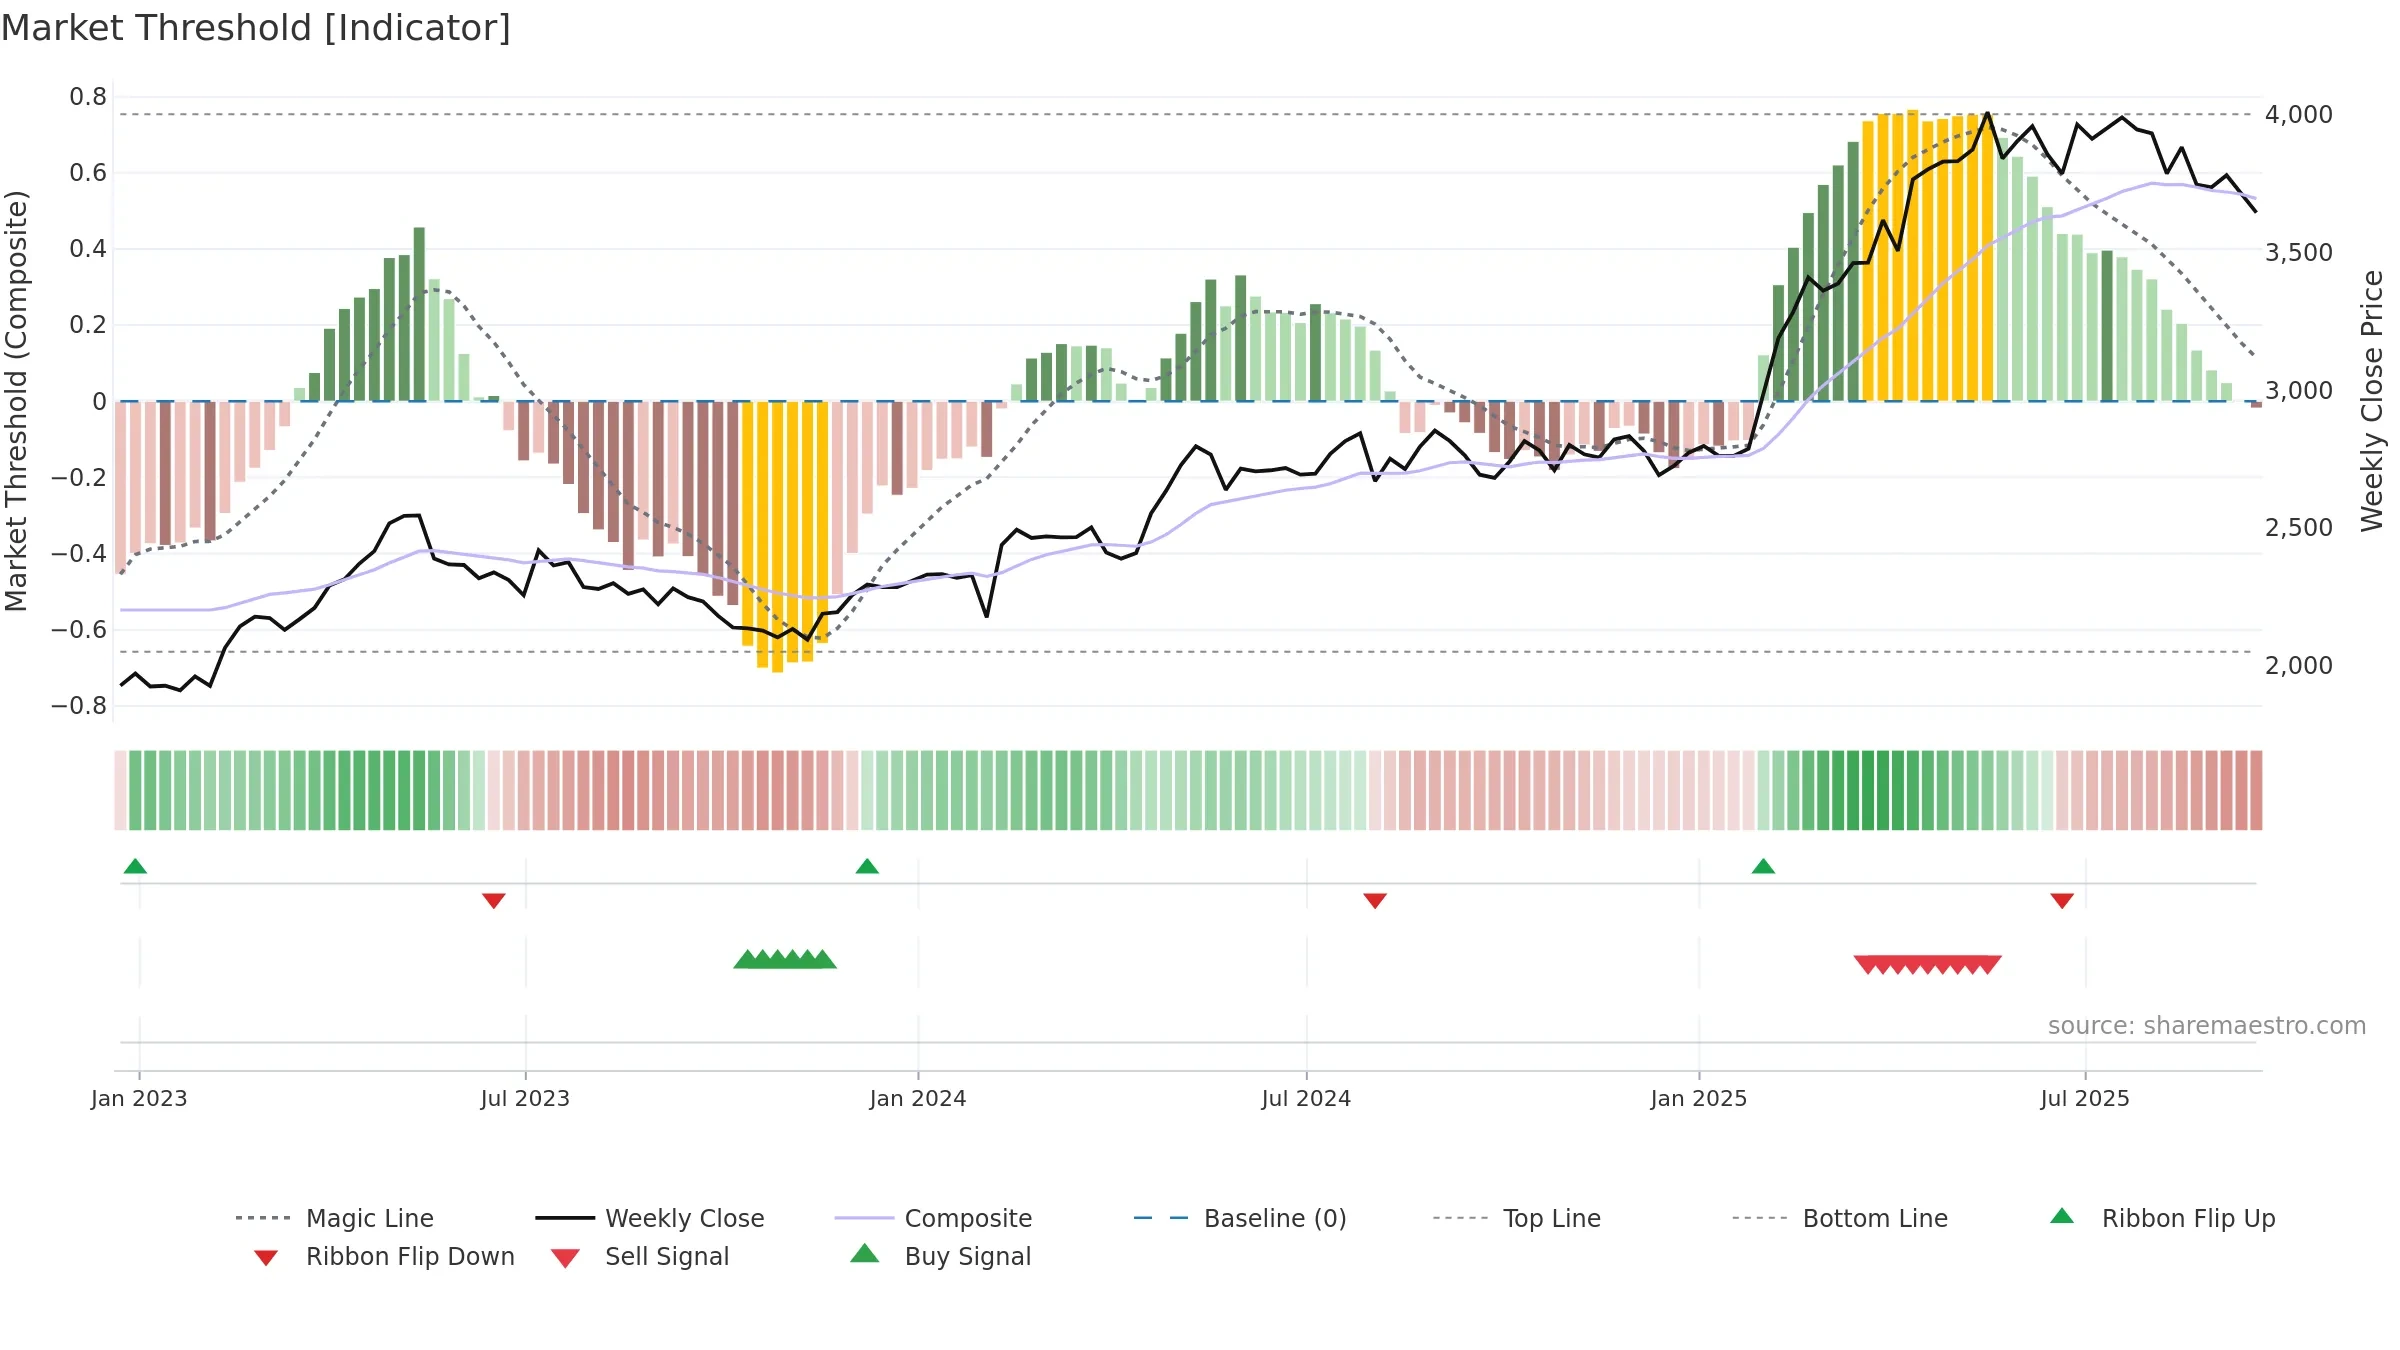The width and height of the screenshot is (2400, 1350).
Task: Click the 0.6 left axis tick label
Action: pyautogui.click(x=88, y=173)
